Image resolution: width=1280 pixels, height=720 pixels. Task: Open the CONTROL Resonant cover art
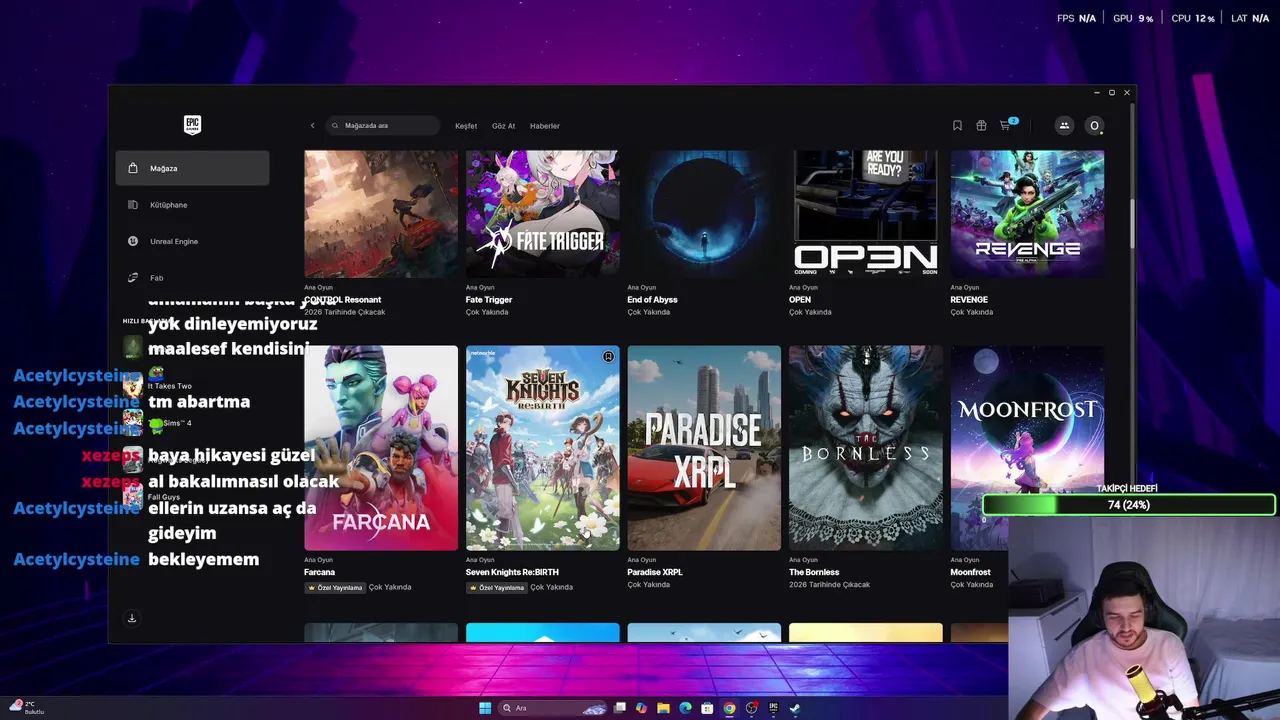coord(381,214)
